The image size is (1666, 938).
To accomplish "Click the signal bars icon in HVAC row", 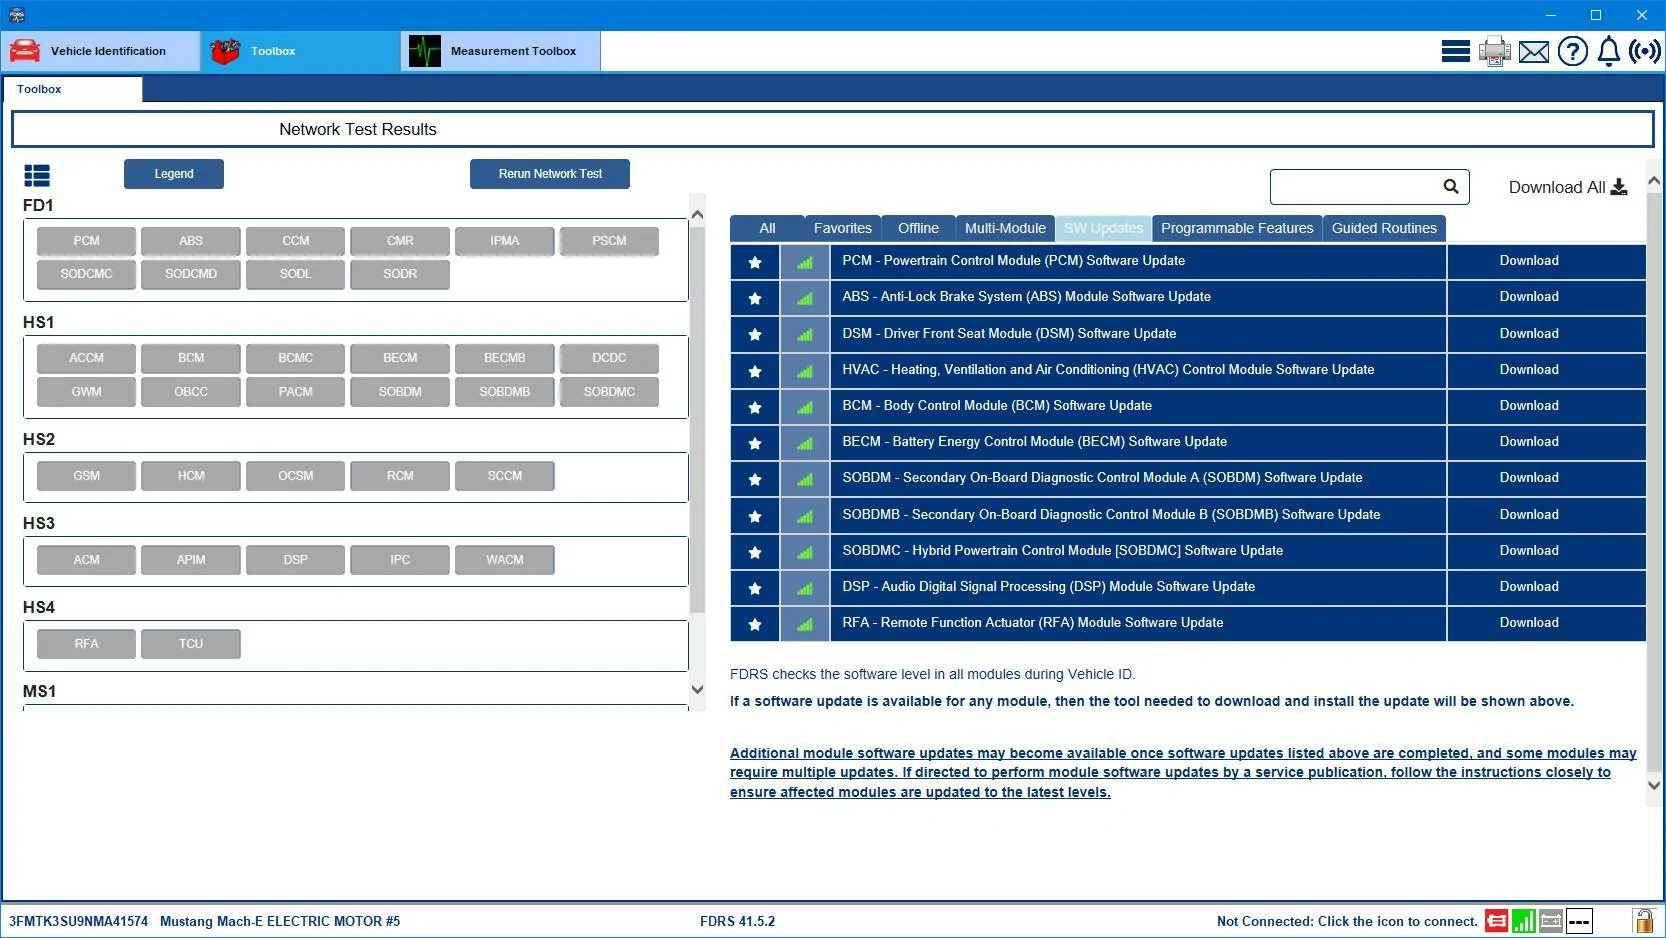I will [x=805, y=371].
